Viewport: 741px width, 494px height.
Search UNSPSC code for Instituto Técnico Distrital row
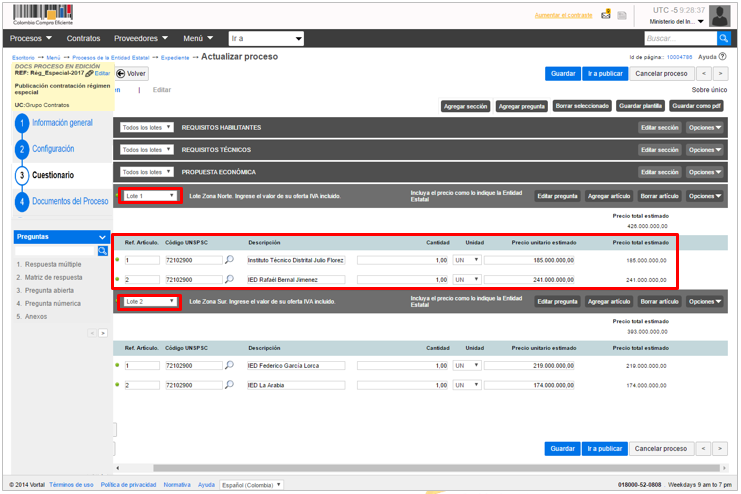[x=229, y=260]
